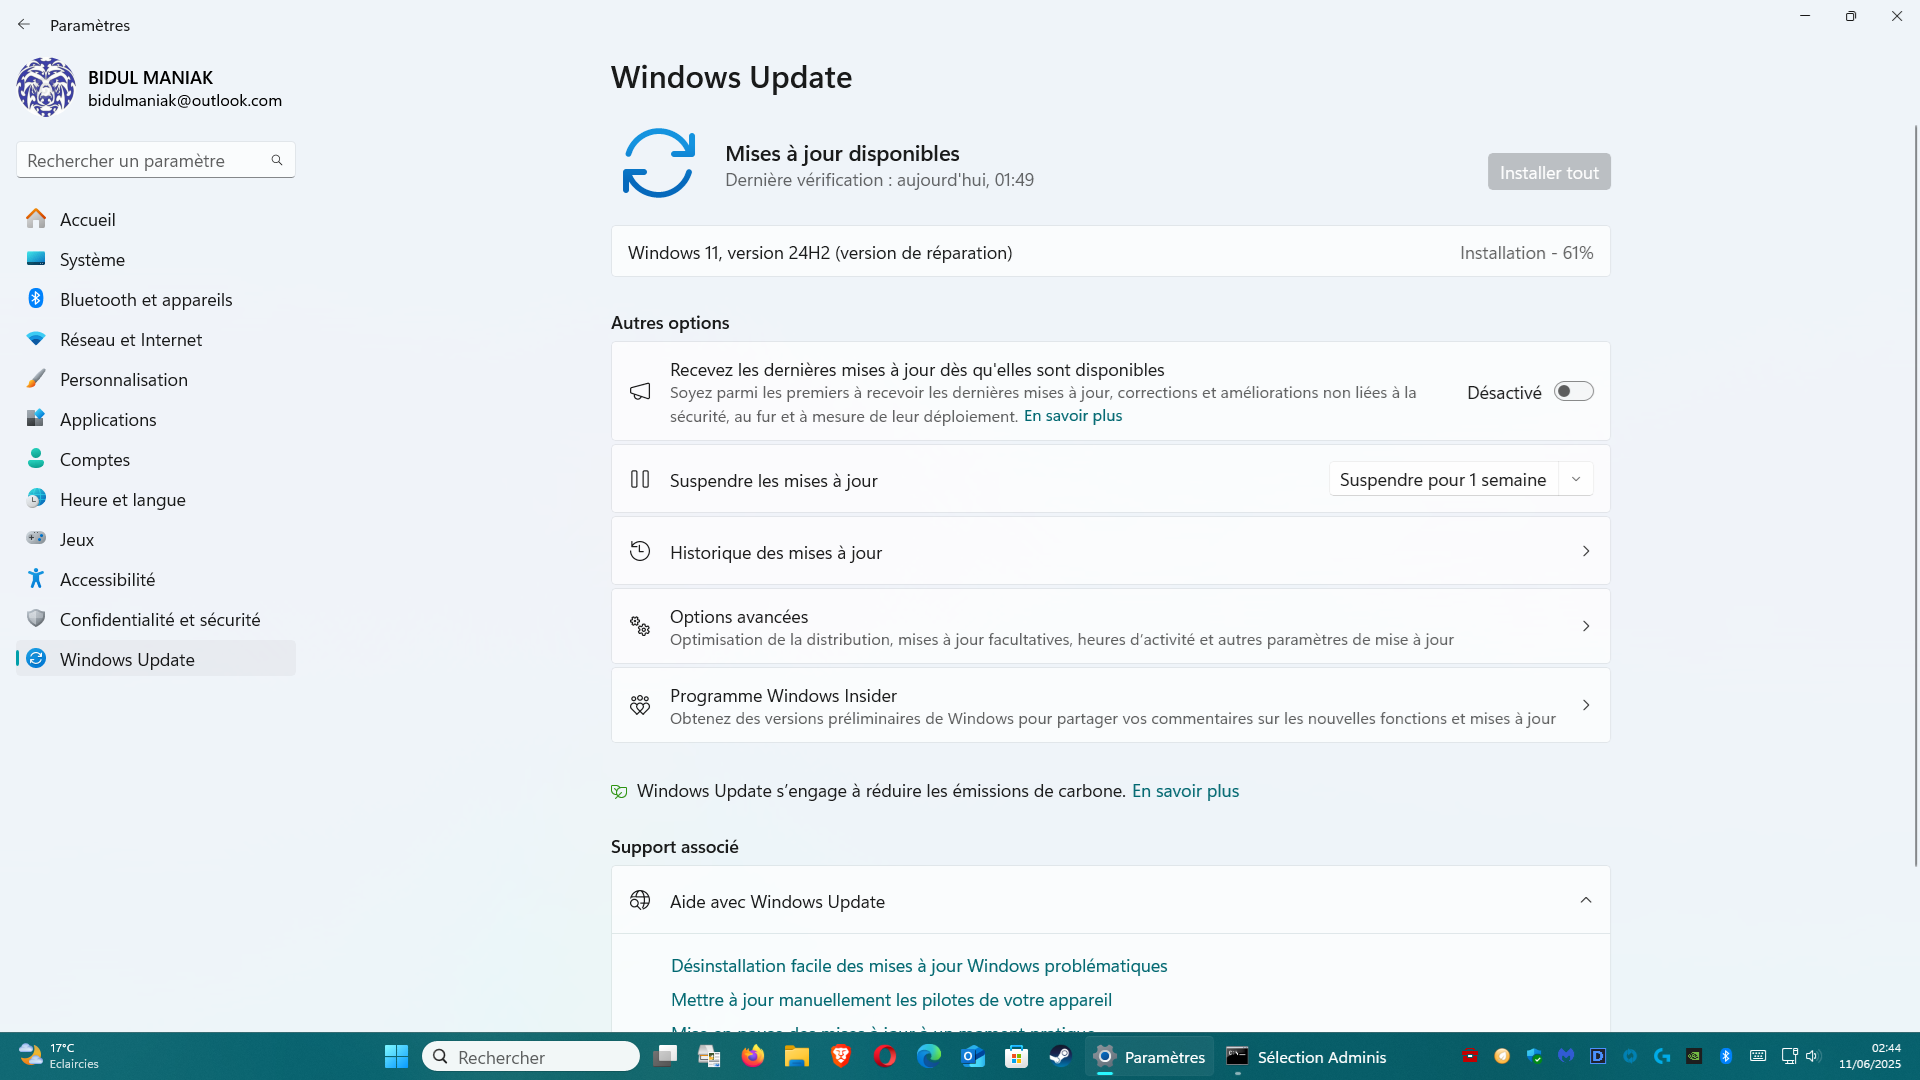Open Désinstallation facile des mises à jour link
Viewport: 1920px width, 1080px height.
click(919, 966)
